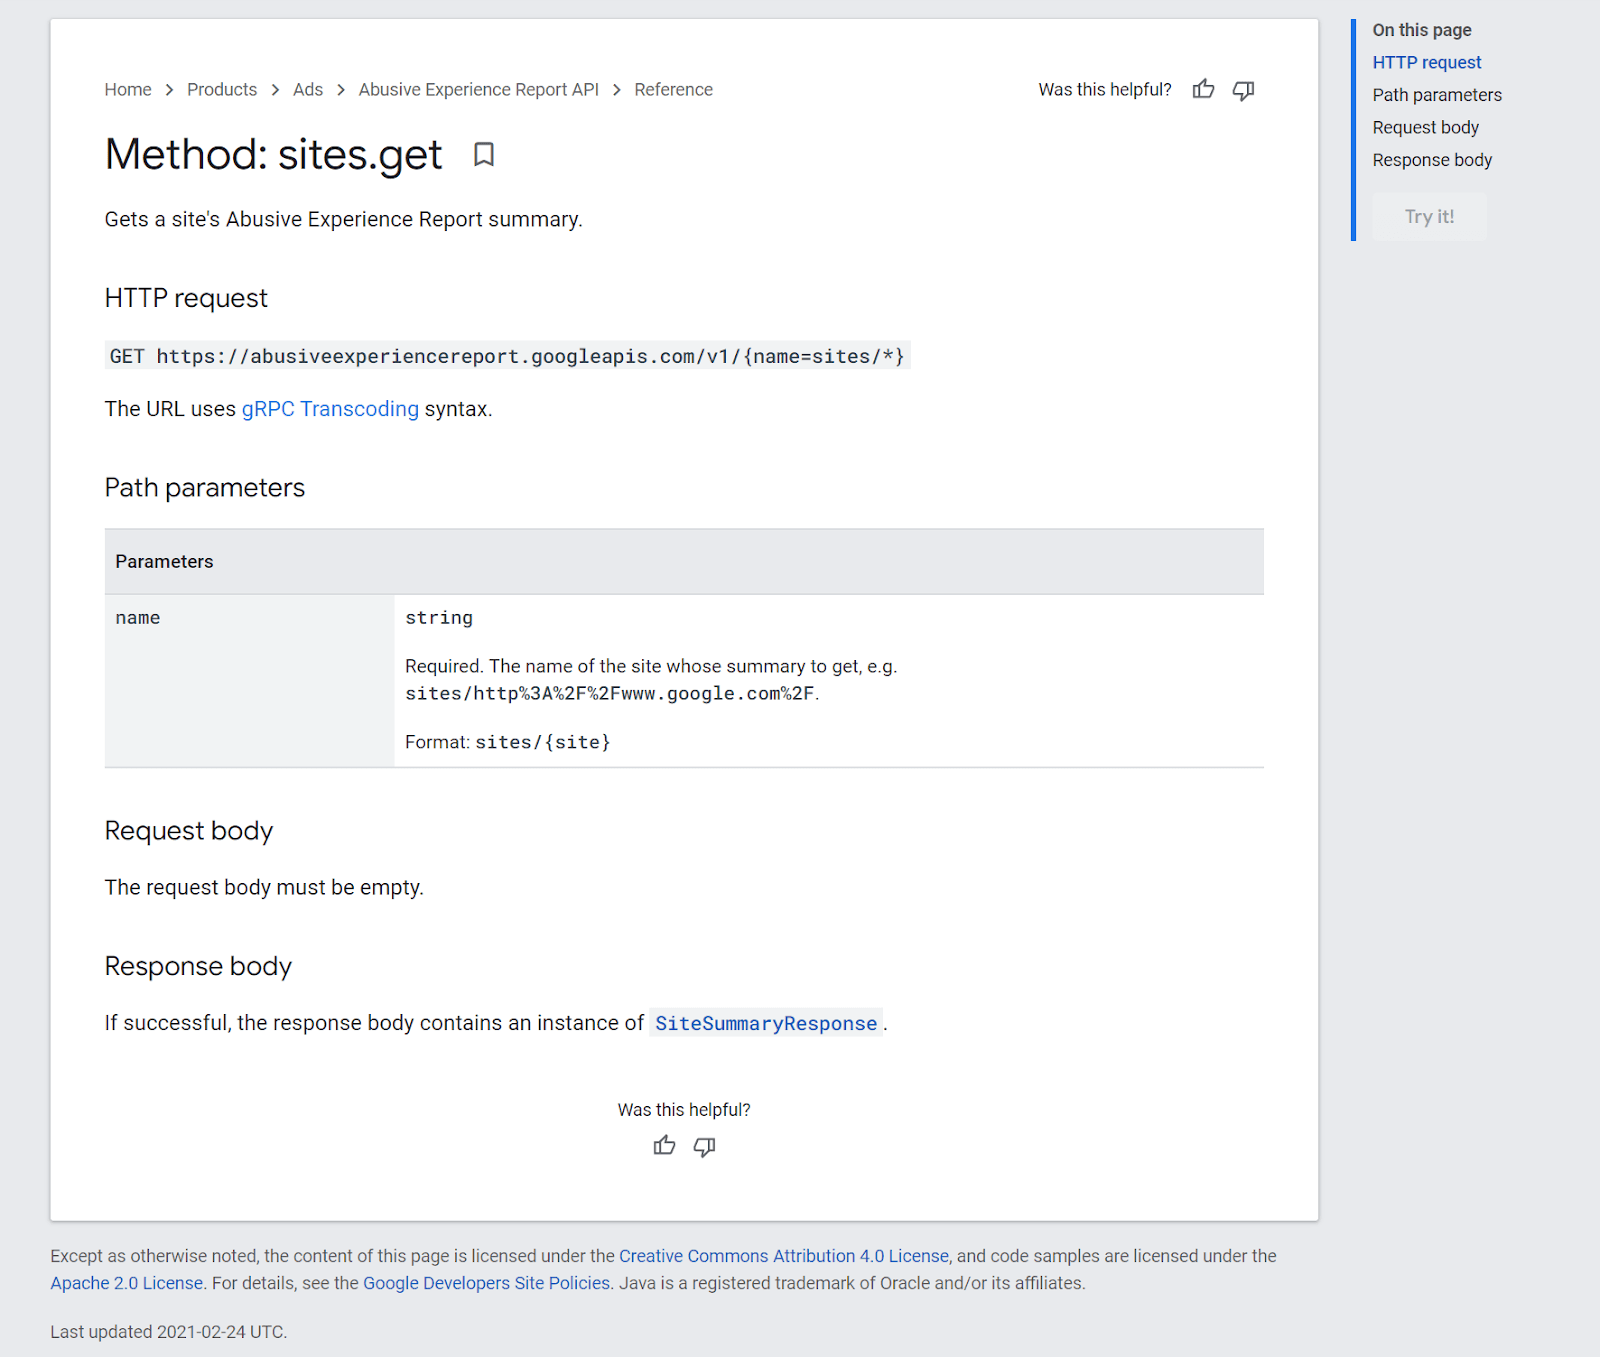1600x1357 pixels.
Task: Give thumbs up feedback at page top
Action: [x=1202, y=89]
